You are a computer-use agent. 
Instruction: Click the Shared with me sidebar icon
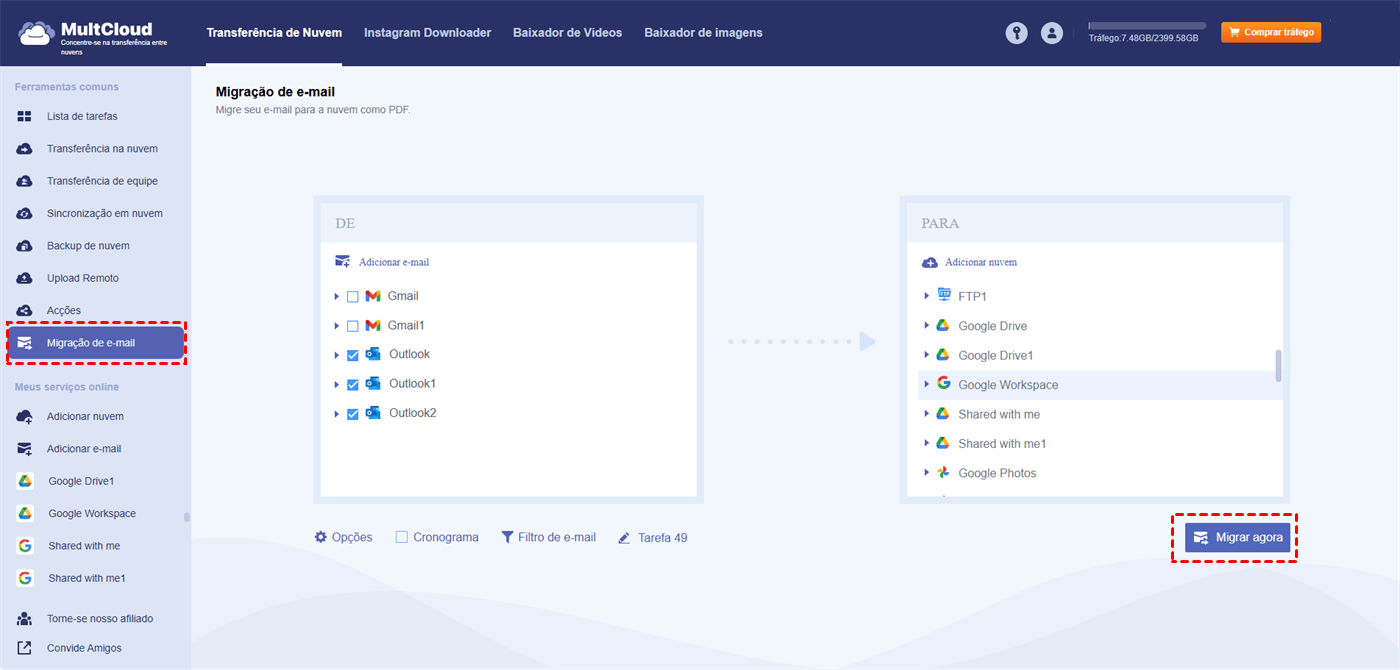25,546
